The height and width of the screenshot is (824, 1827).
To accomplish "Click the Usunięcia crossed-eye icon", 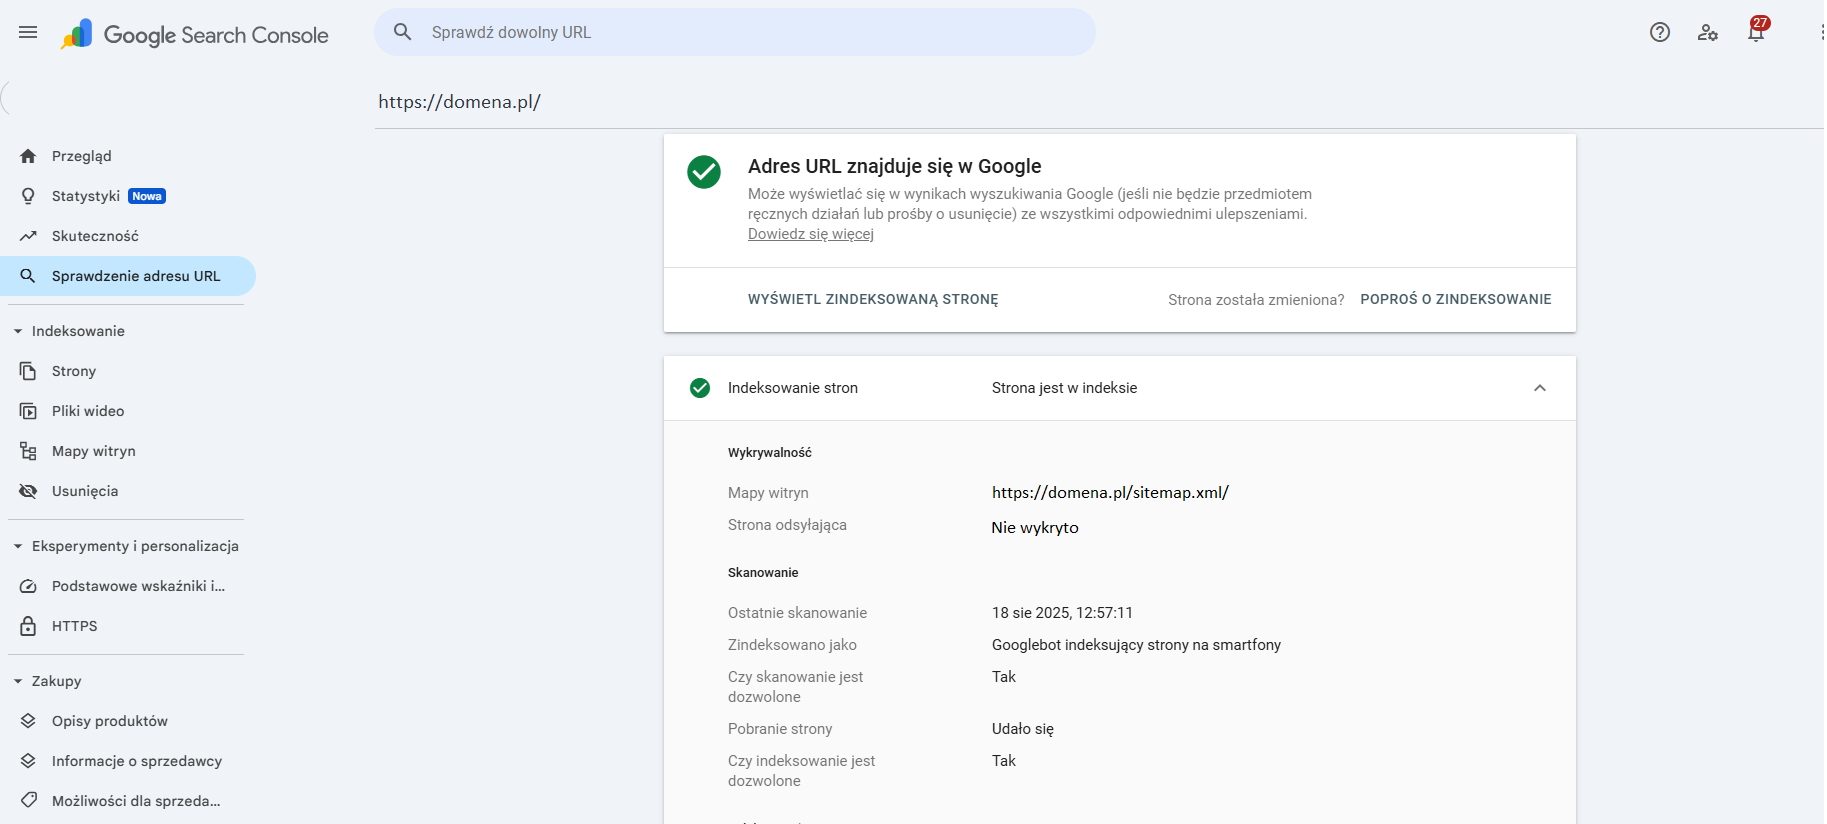I will (28, 491).
